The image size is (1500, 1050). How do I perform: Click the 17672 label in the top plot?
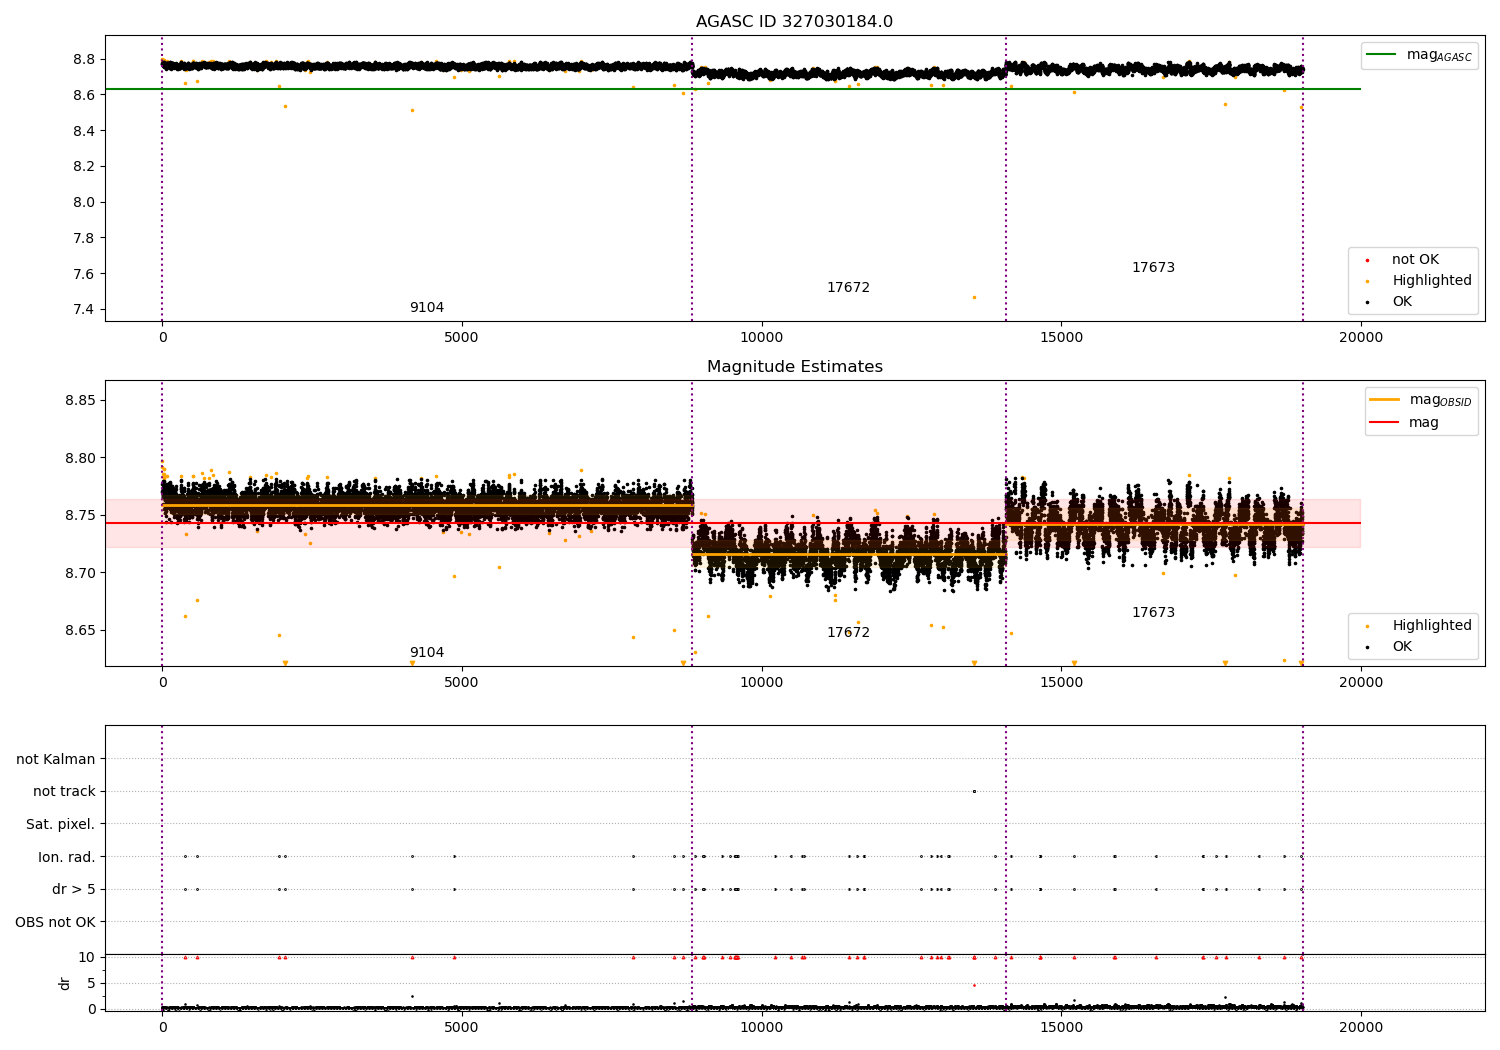[848, 288]
